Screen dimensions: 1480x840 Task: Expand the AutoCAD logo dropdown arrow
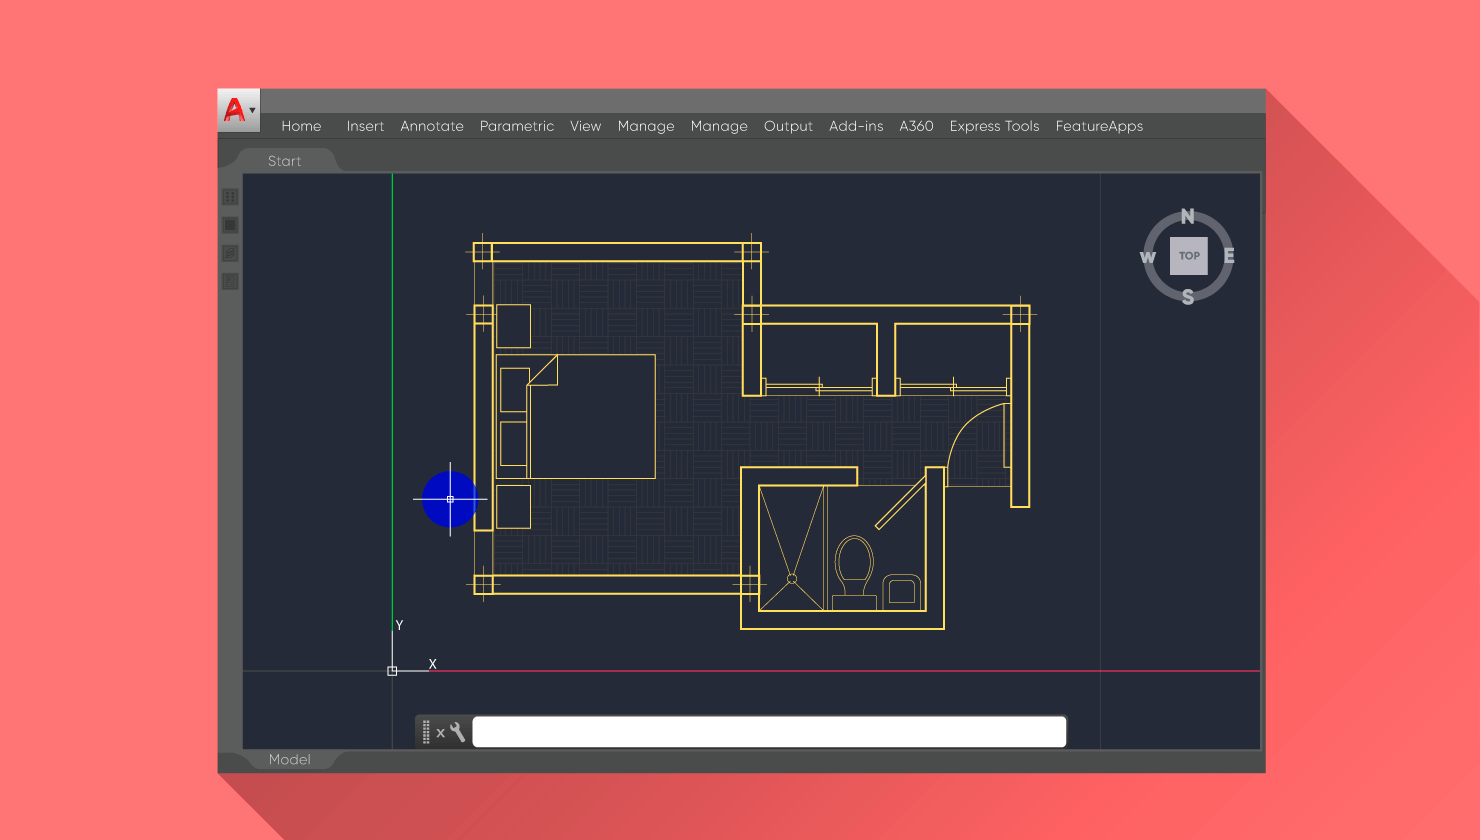[x=253, y=112]
